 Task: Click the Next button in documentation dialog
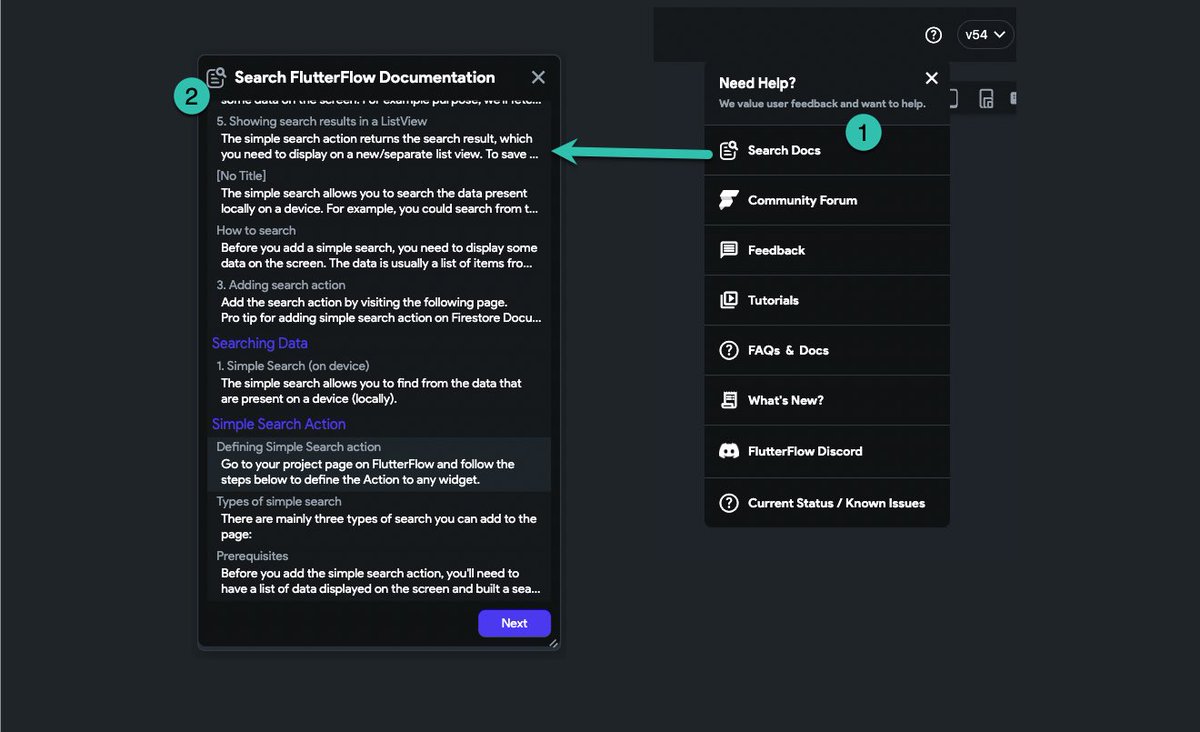514,623
